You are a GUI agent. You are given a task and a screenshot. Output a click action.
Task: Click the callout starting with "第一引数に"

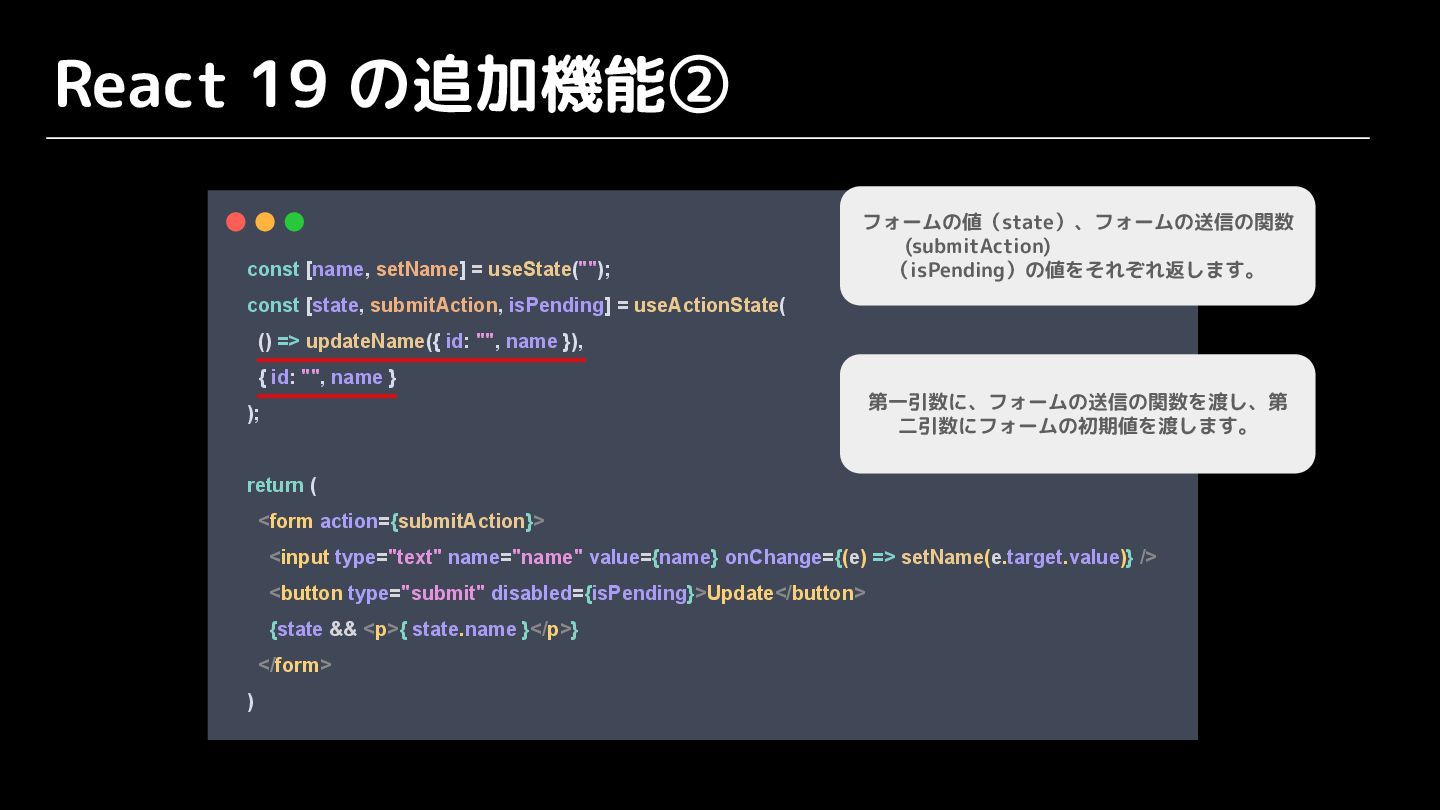point(1077,414)
